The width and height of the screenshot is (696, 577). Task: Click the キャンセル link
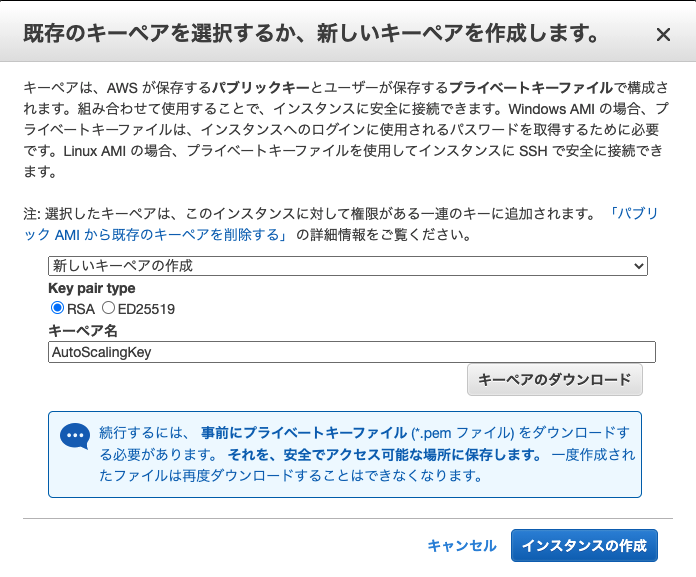tap(462, 545)
